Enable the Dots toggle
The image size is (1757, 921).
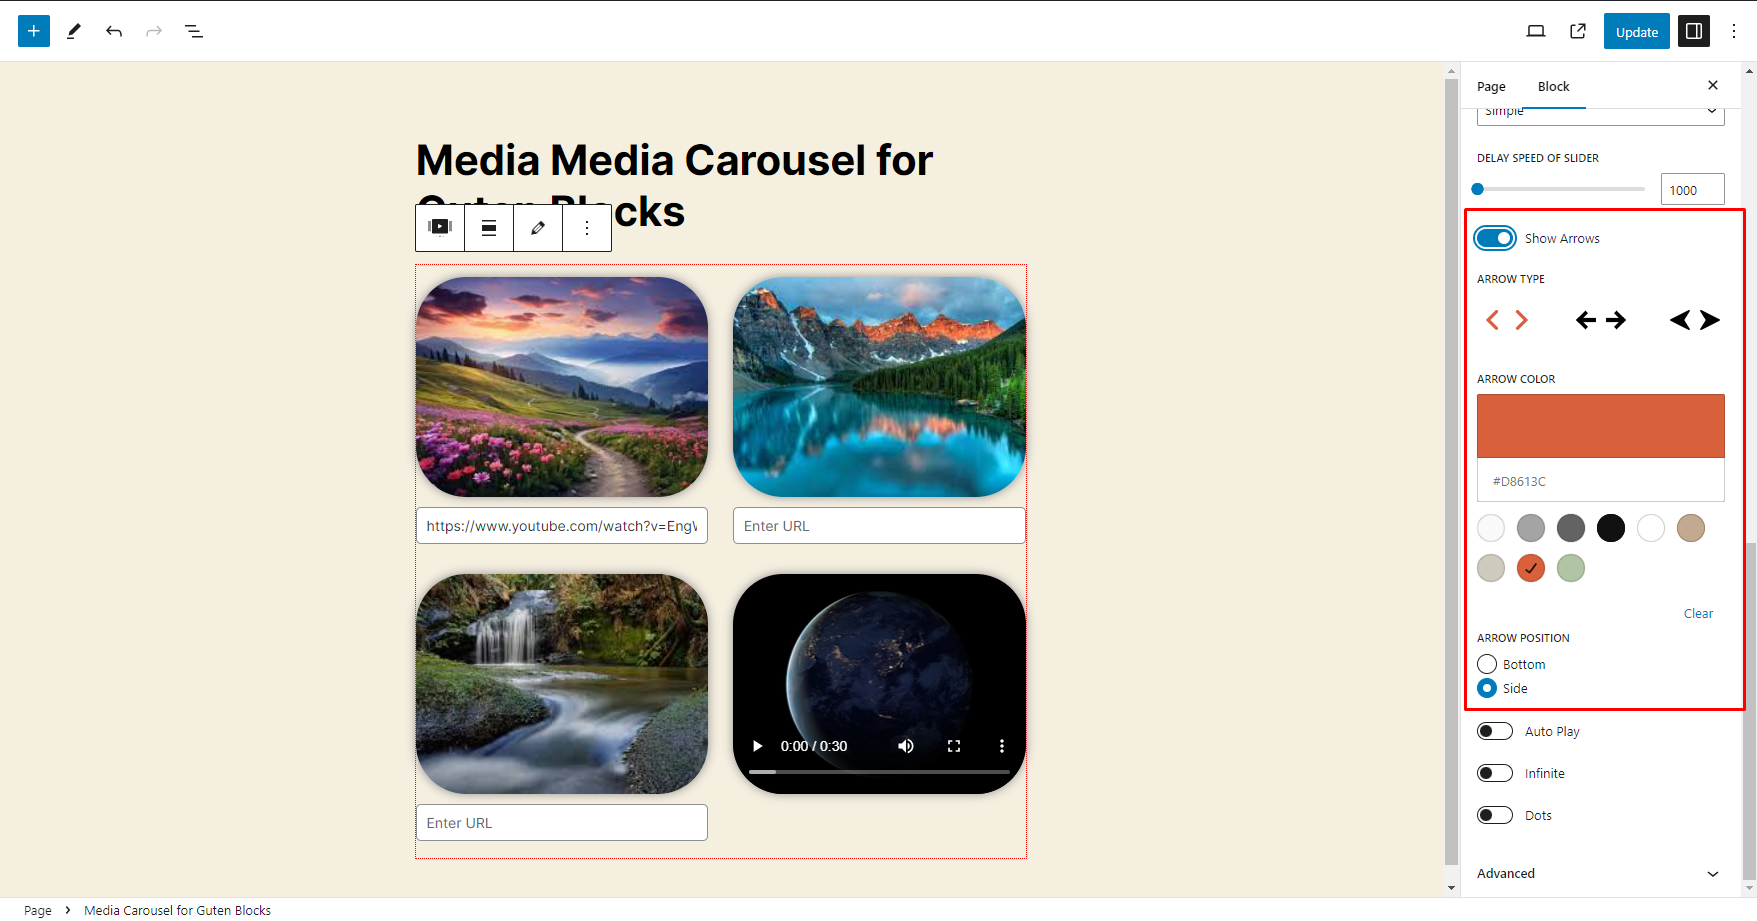click(x=1495, y=815)
